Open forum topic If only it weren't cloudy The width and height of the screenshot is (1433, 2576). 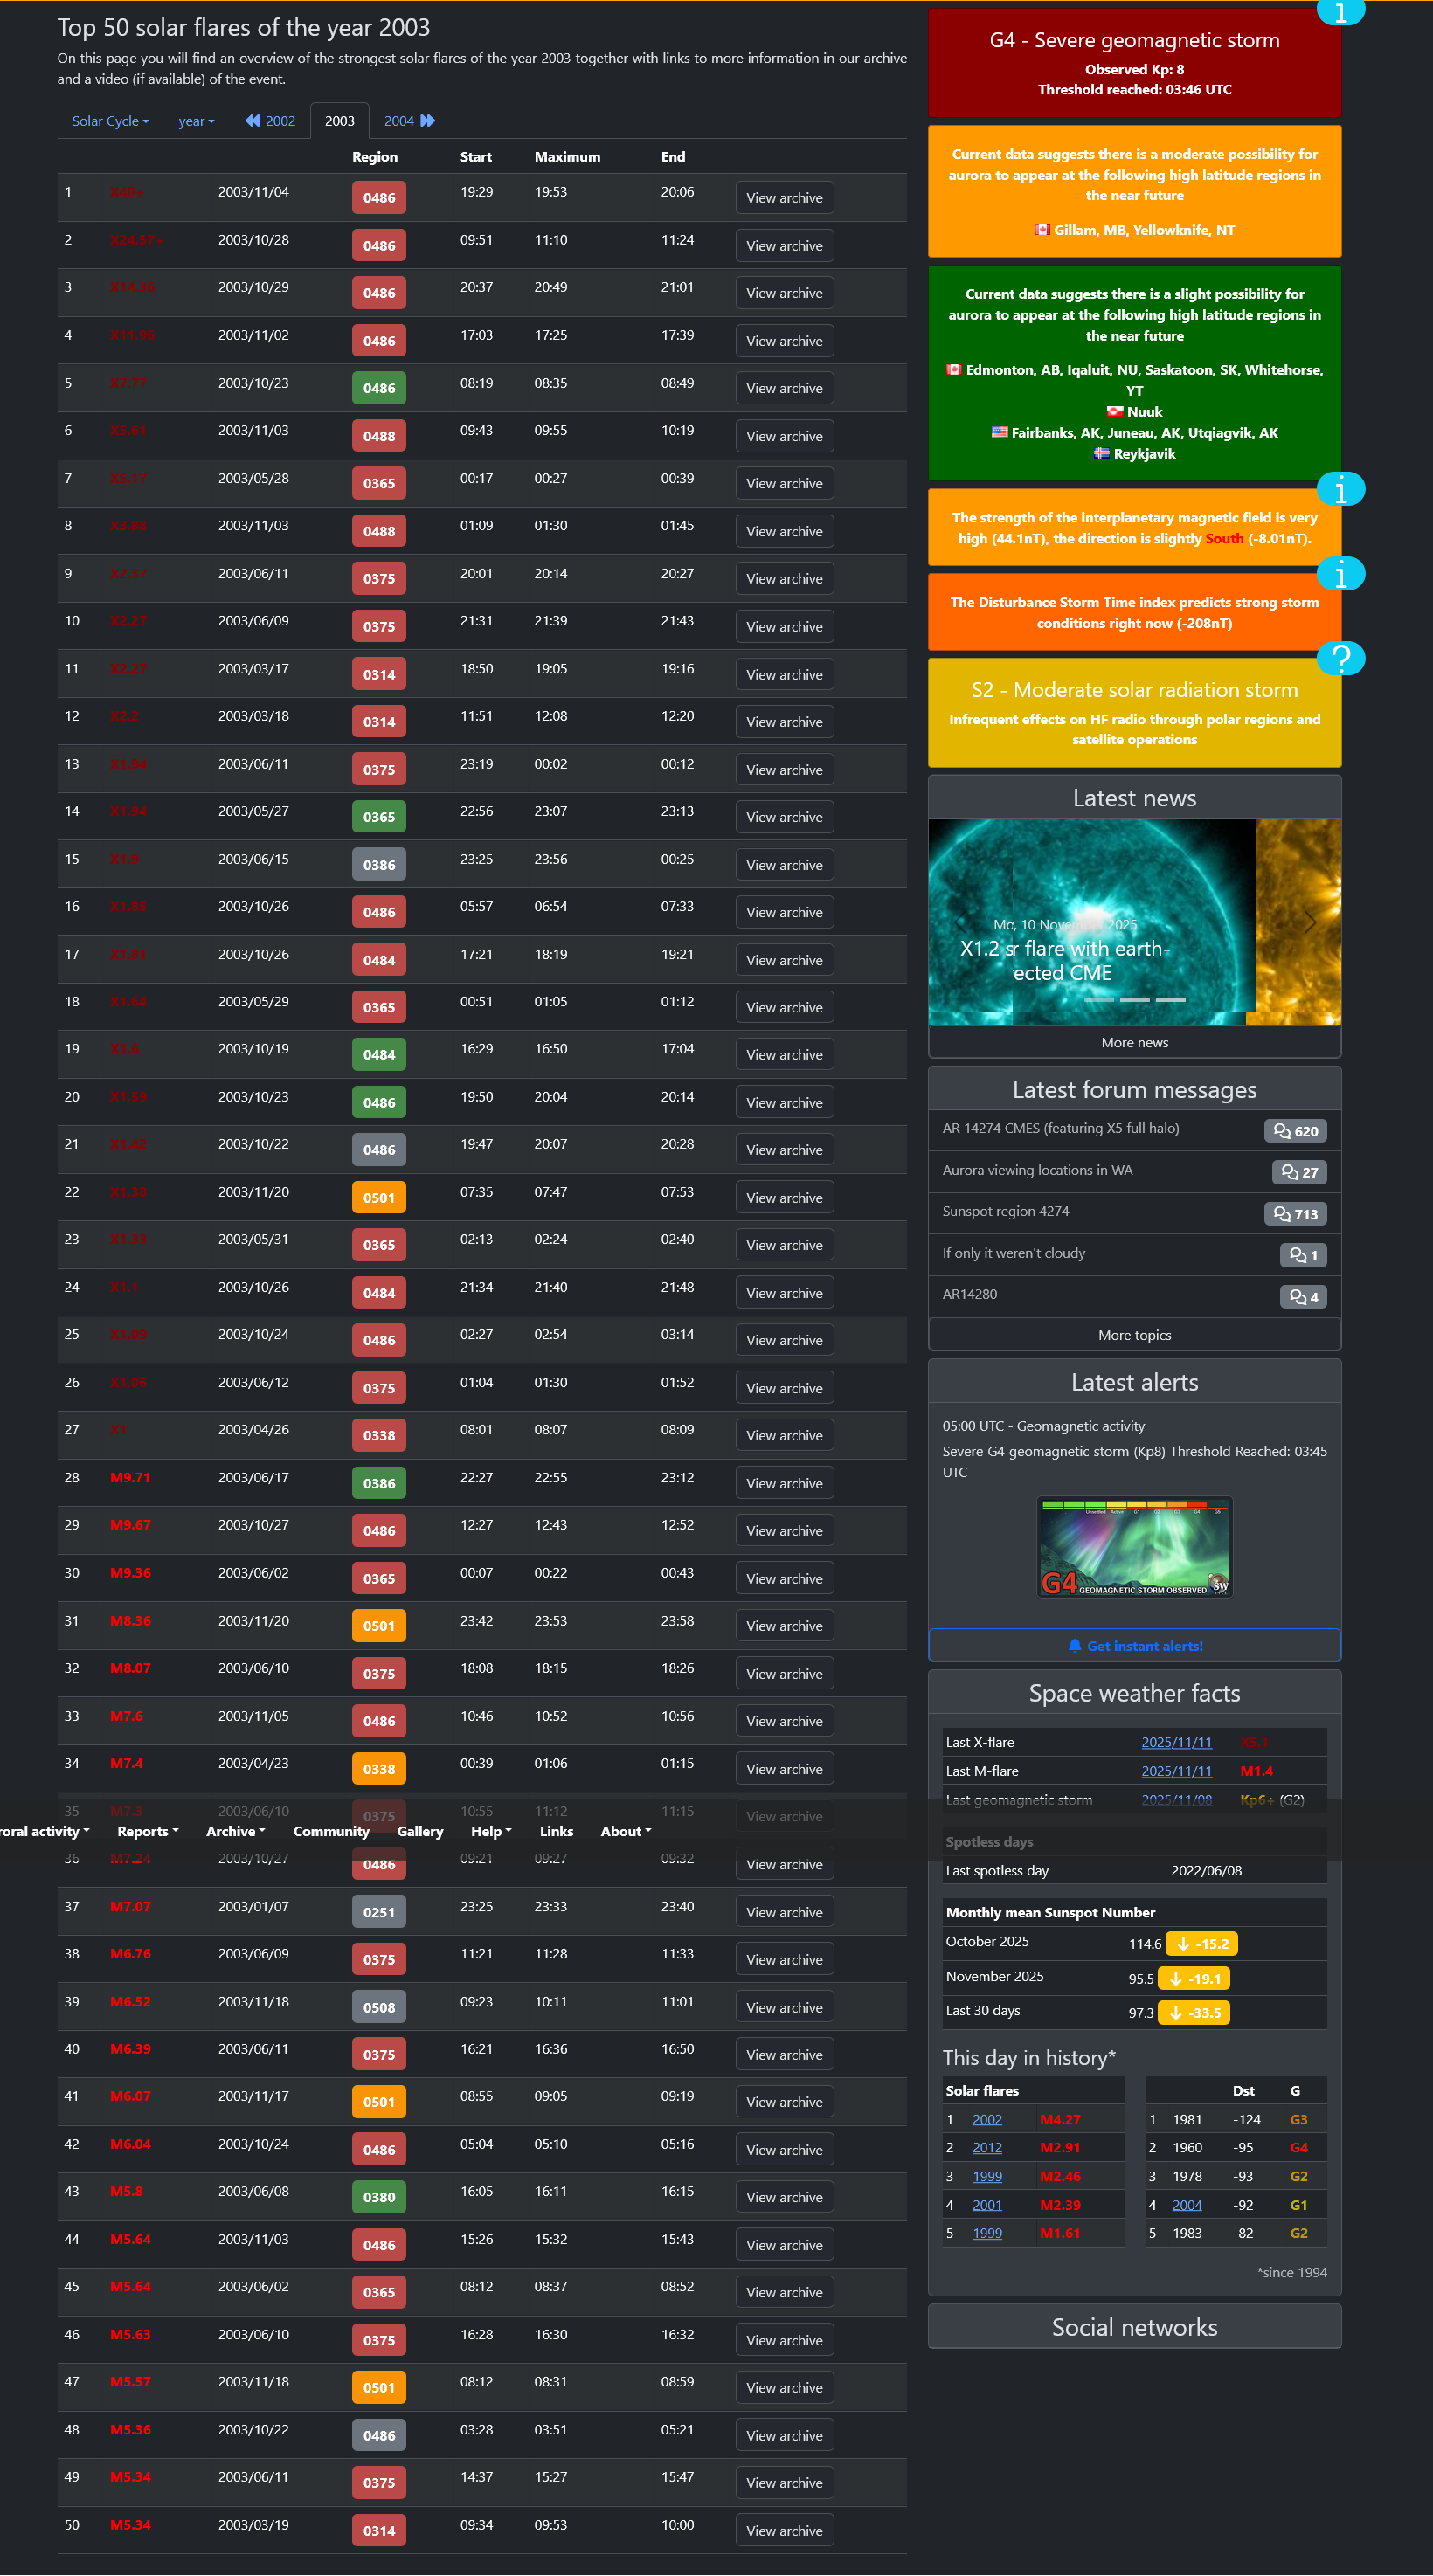1013,1253
